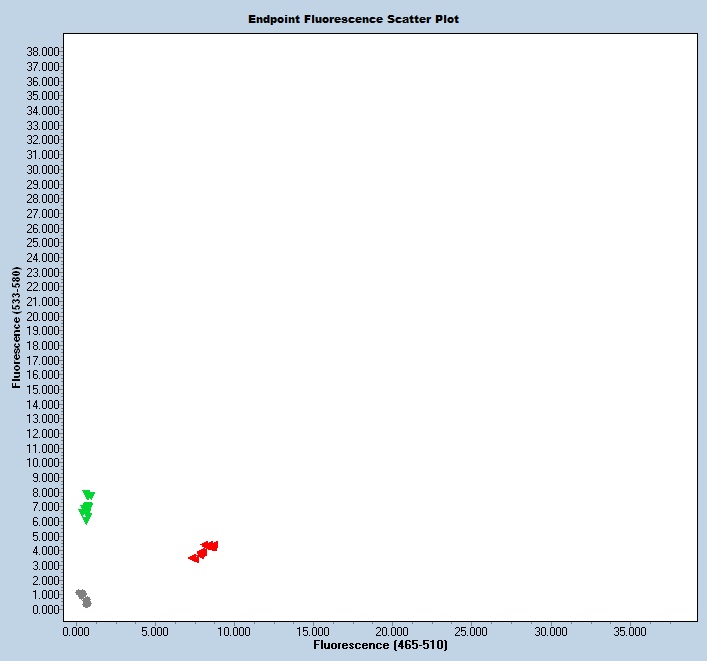Click the 38.000 y-axis tick label
This screenshot has height=661, width=707.
[x=44, y=52]
